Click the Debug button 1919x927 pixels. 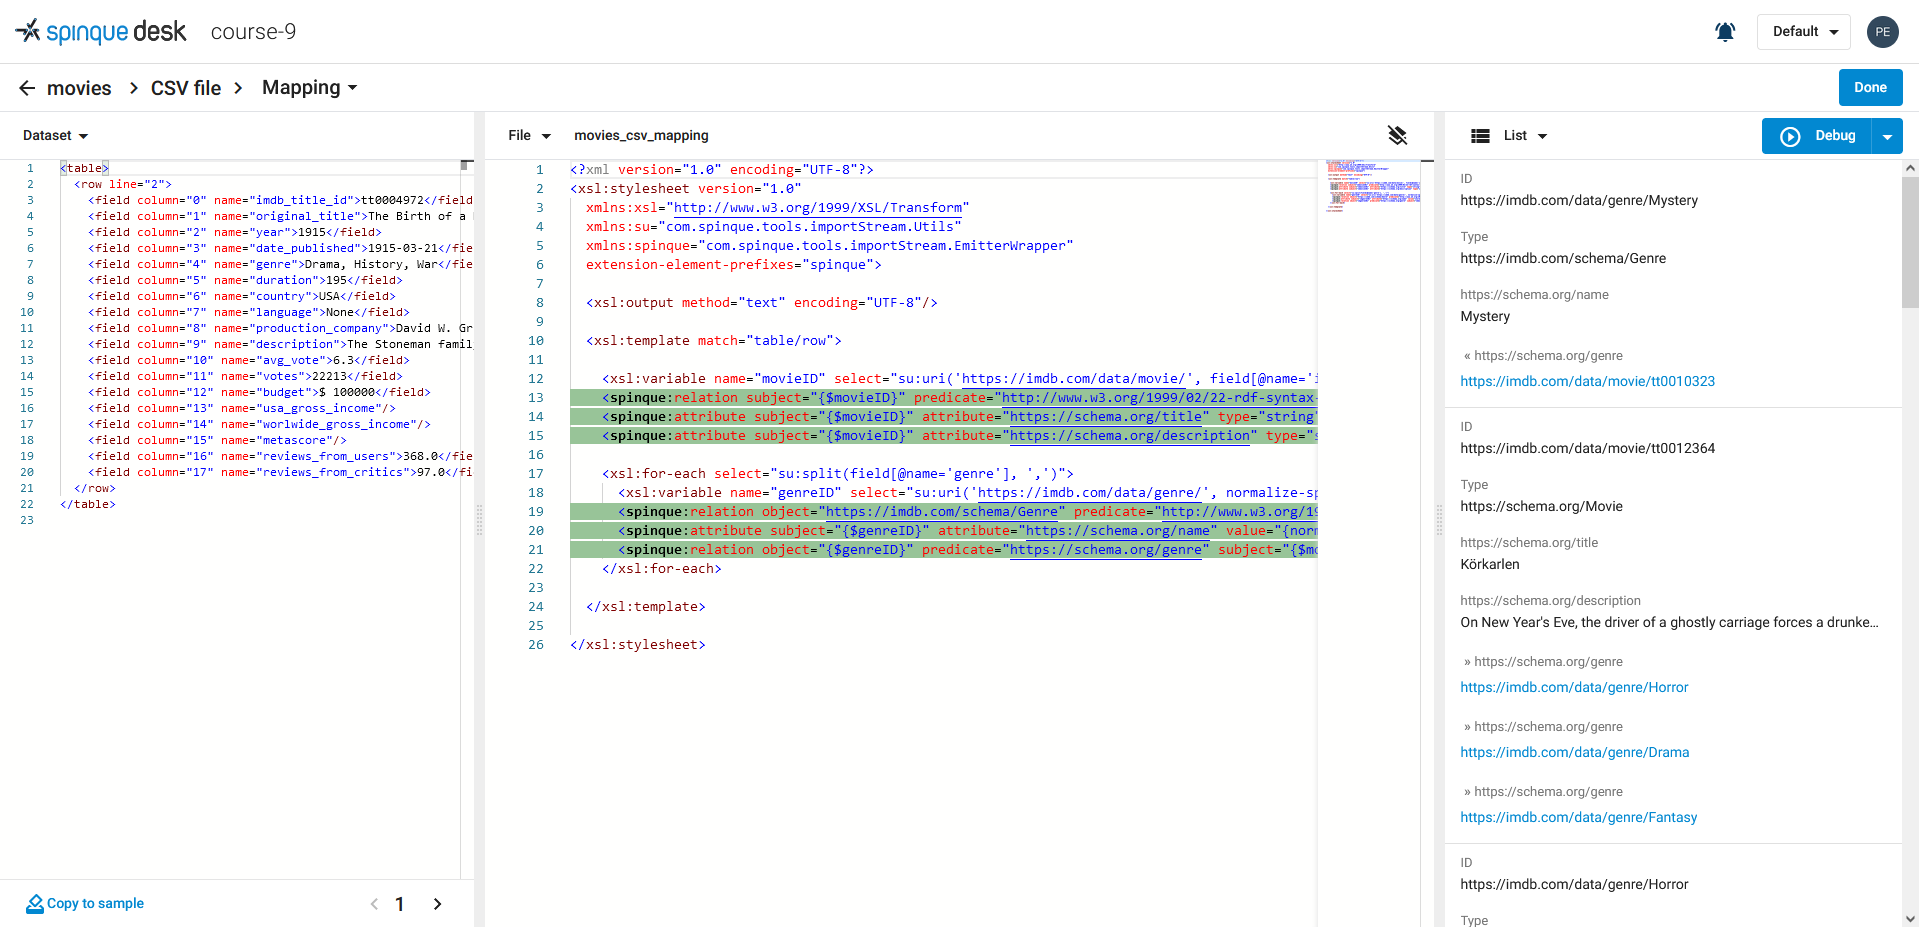(x=1817, y=136)
